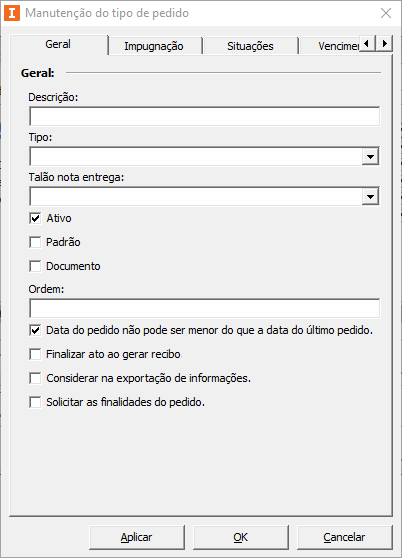Click the Cancelar button
Image resolution: width=402 pixels, height=558 pixels.
pyautogui.click(x=344, y=537)
